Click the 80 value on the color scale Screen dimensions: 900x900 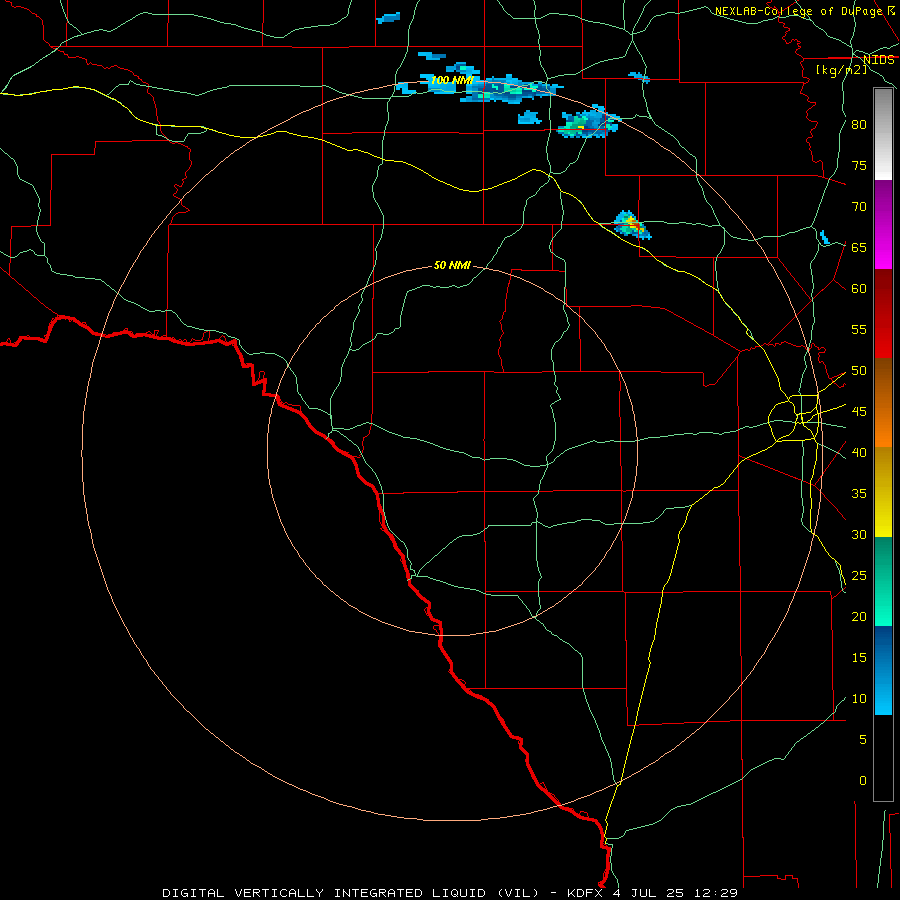tap(859, 125)
